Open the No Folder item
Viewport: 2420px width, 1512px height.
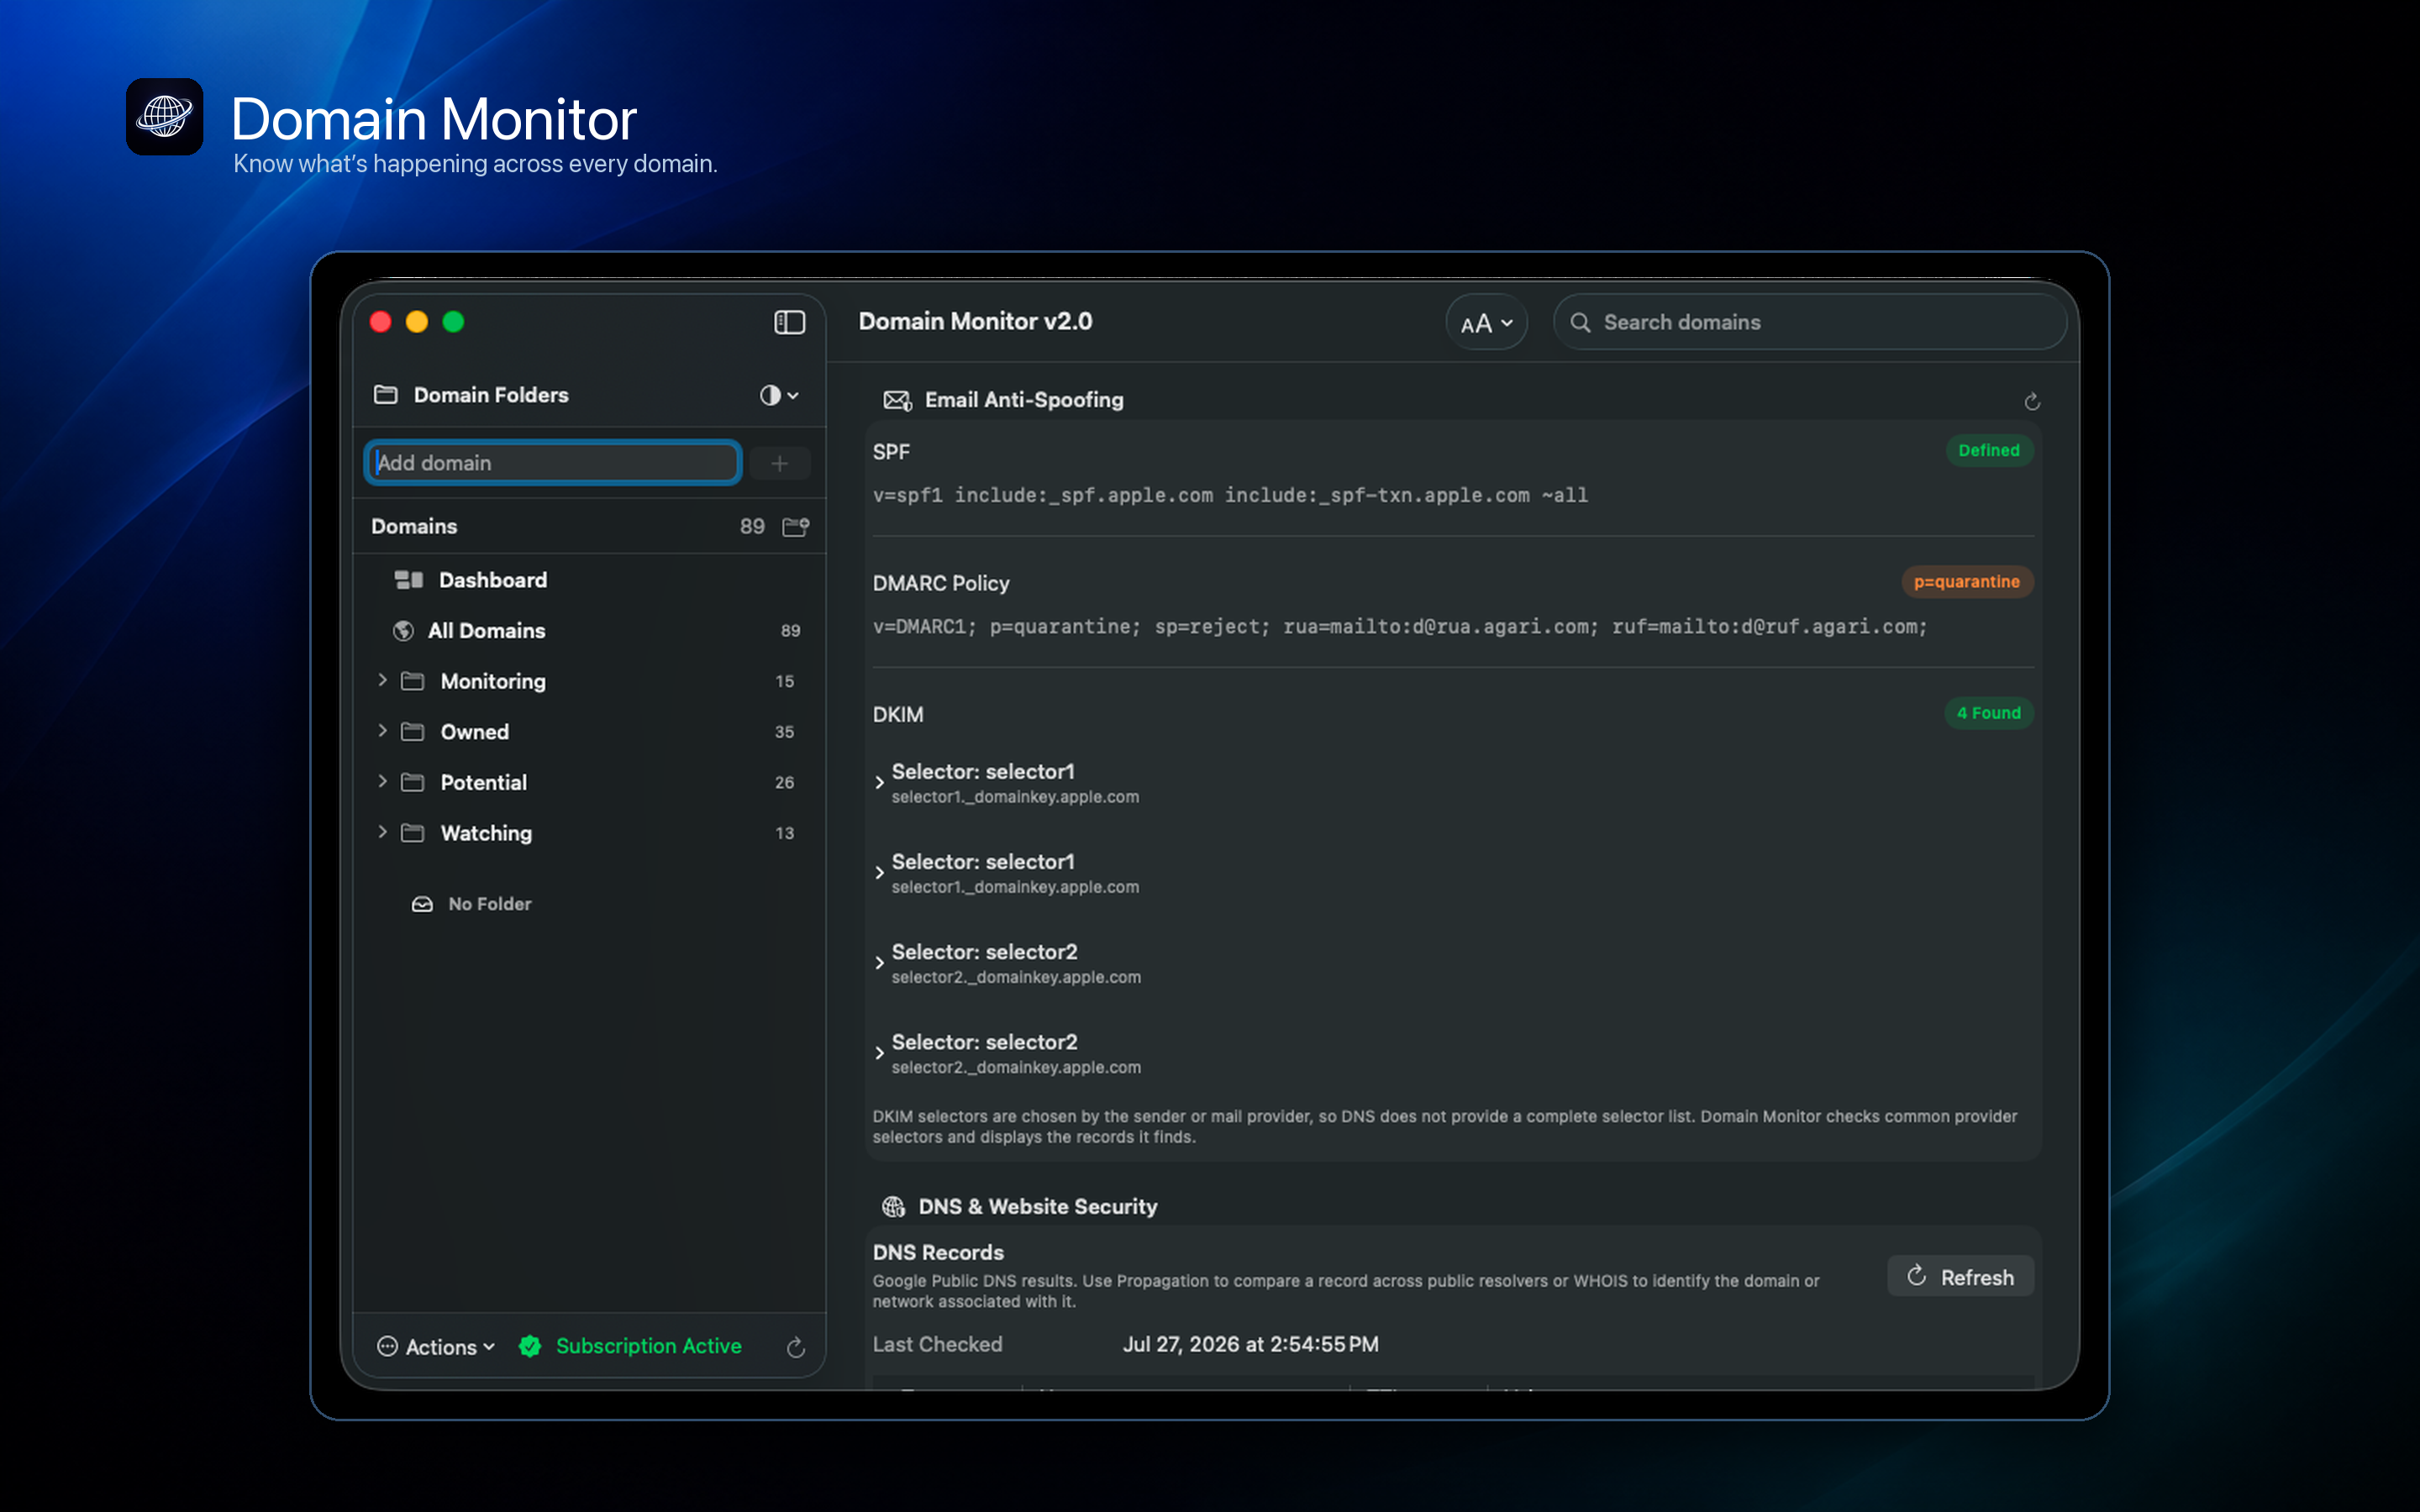(x=490, y=904)
